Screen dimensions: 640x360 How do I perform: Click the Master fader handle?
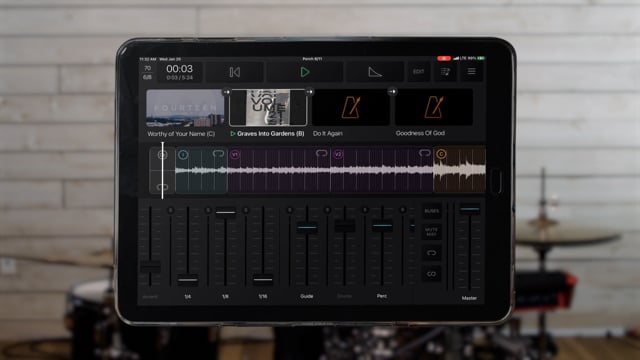[x=470, y=209]
